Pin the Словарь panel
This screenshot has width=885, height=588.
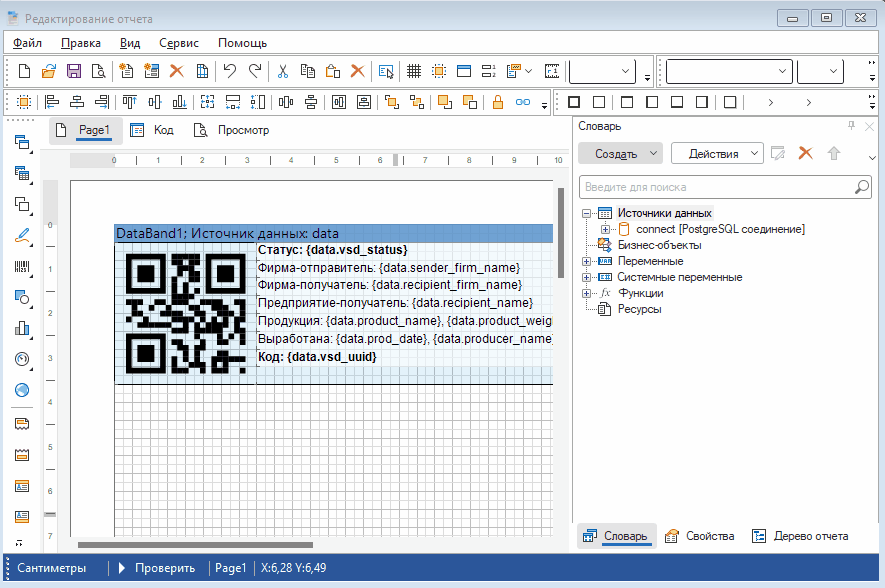(x=851, y=126)
